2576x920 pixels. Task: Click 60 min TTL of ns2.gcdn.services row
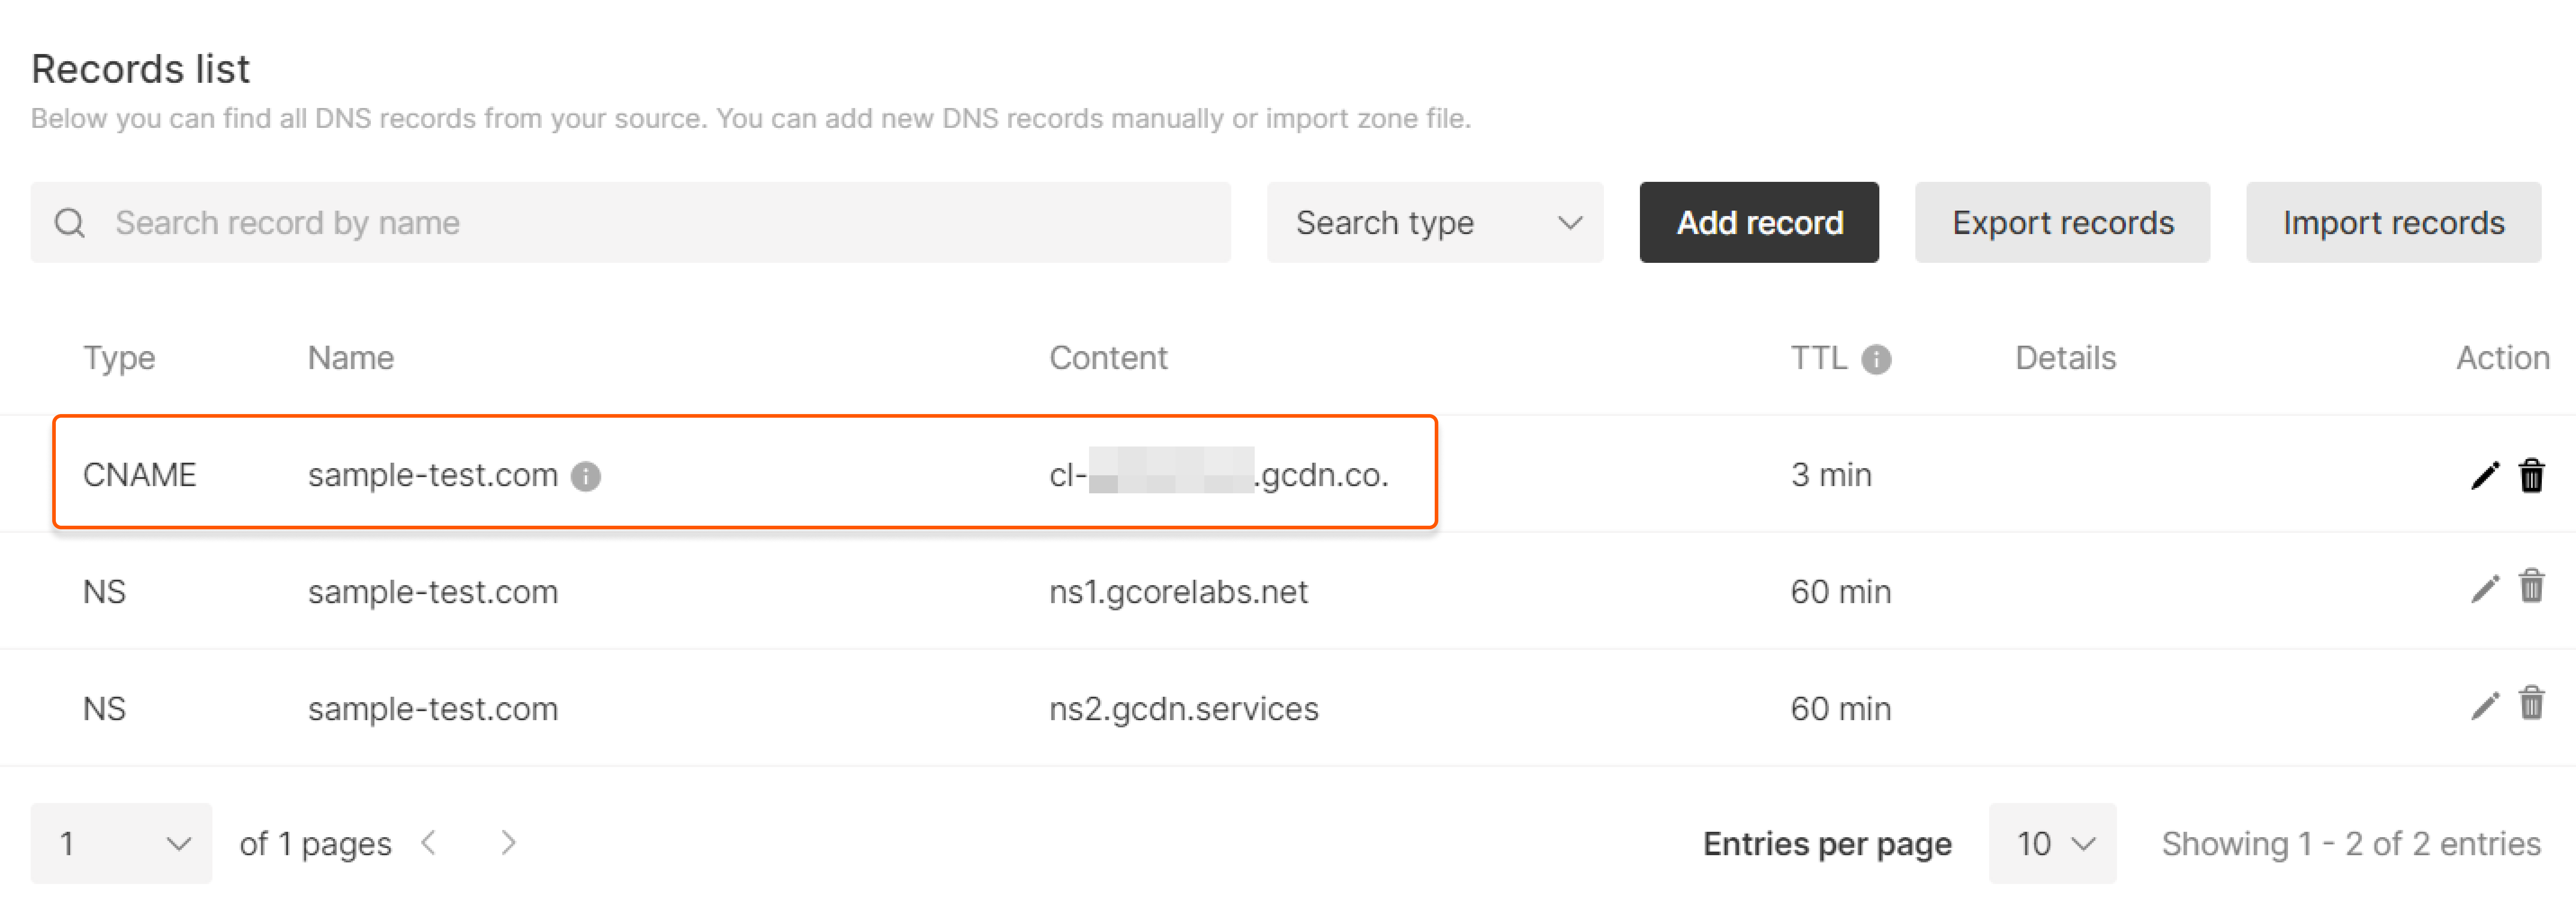(1841, 709)
